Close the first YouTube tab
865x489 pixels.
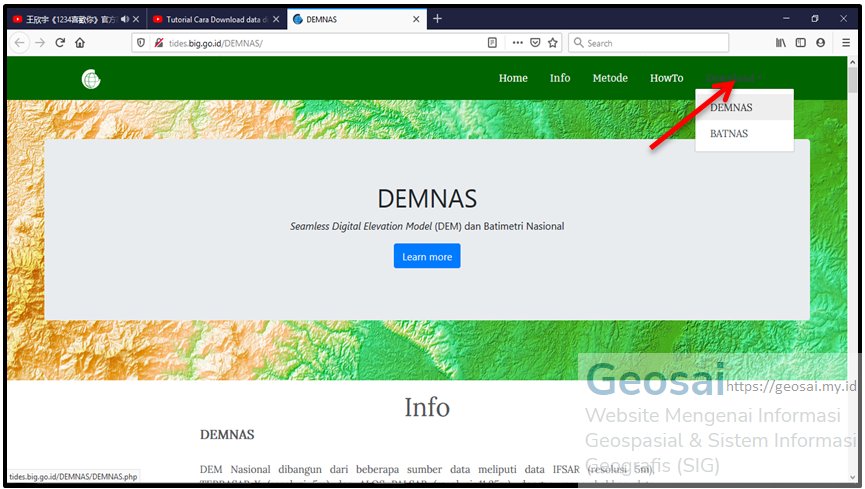(136, 19)
